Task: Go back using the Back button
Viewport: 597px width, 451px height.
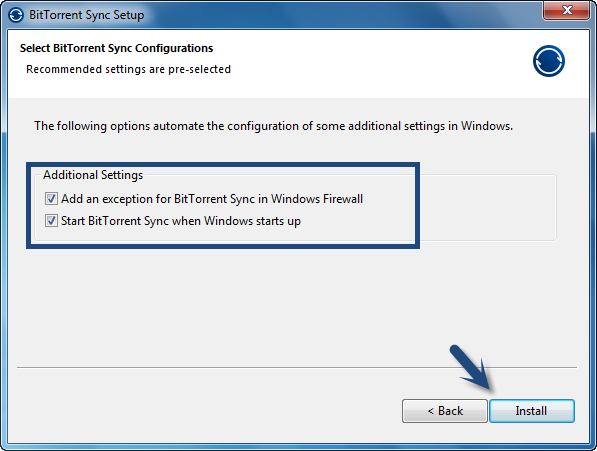Action: [x=445, y=411]
